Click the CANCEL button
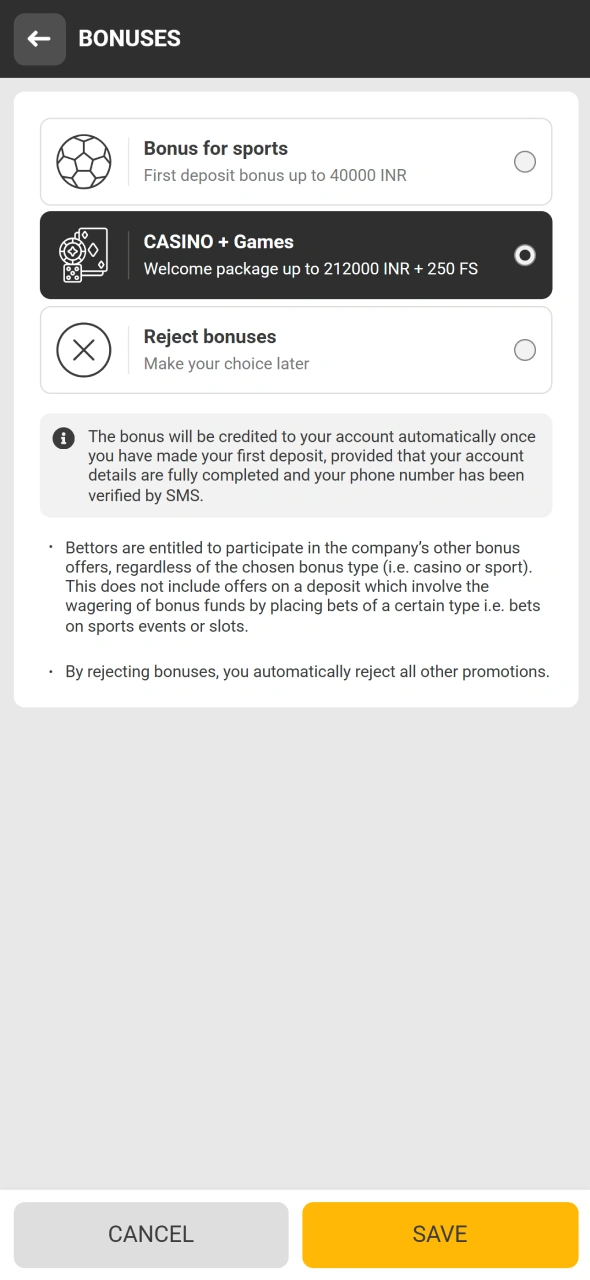The image size is (590, 1280). 151,1235
